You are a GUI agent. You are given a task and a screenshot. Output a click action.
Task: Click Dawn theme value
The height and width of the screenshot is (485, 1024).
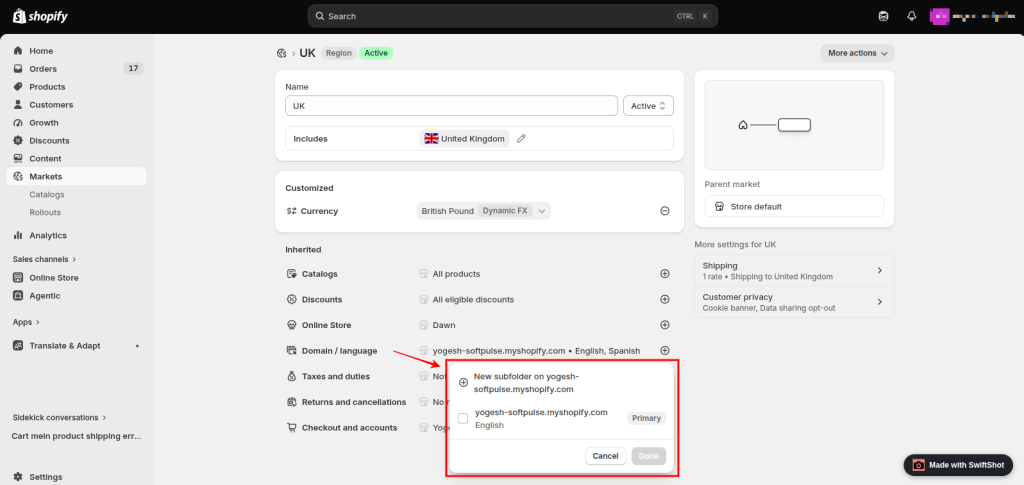click(444, 324)
